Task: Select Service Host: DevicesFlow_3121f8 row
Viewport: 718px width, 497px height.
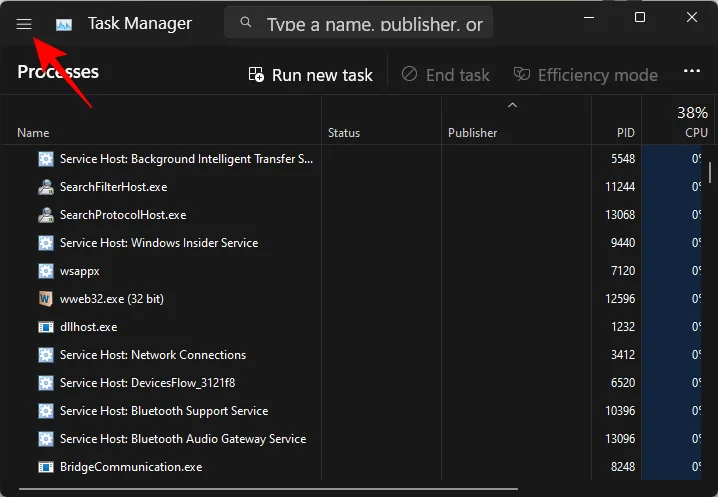Action: coord(351,382)
